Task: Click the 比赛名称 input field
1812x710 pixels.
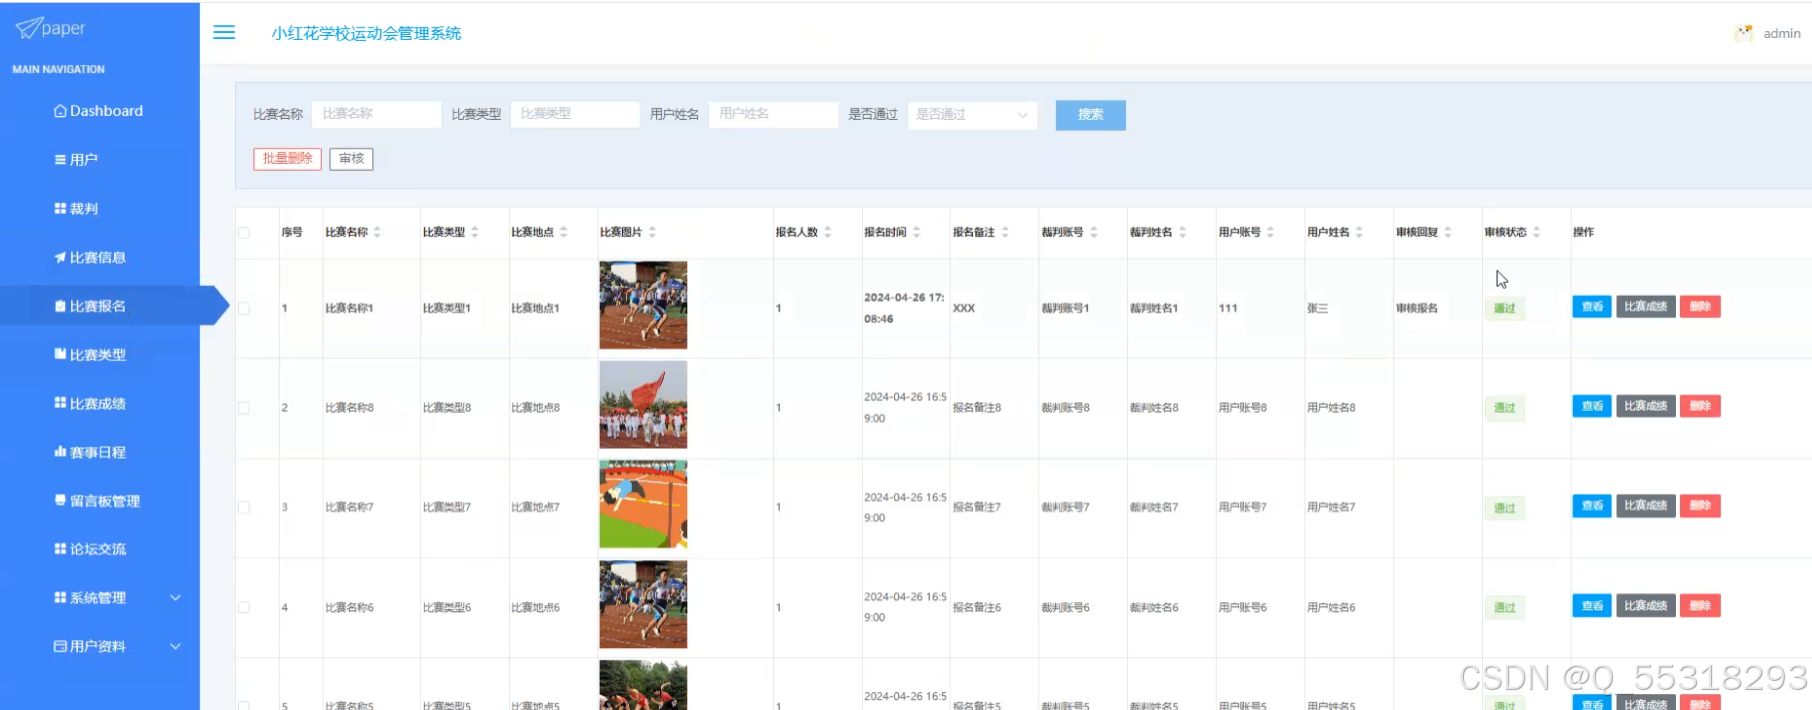Action: (x=376, y=114)
